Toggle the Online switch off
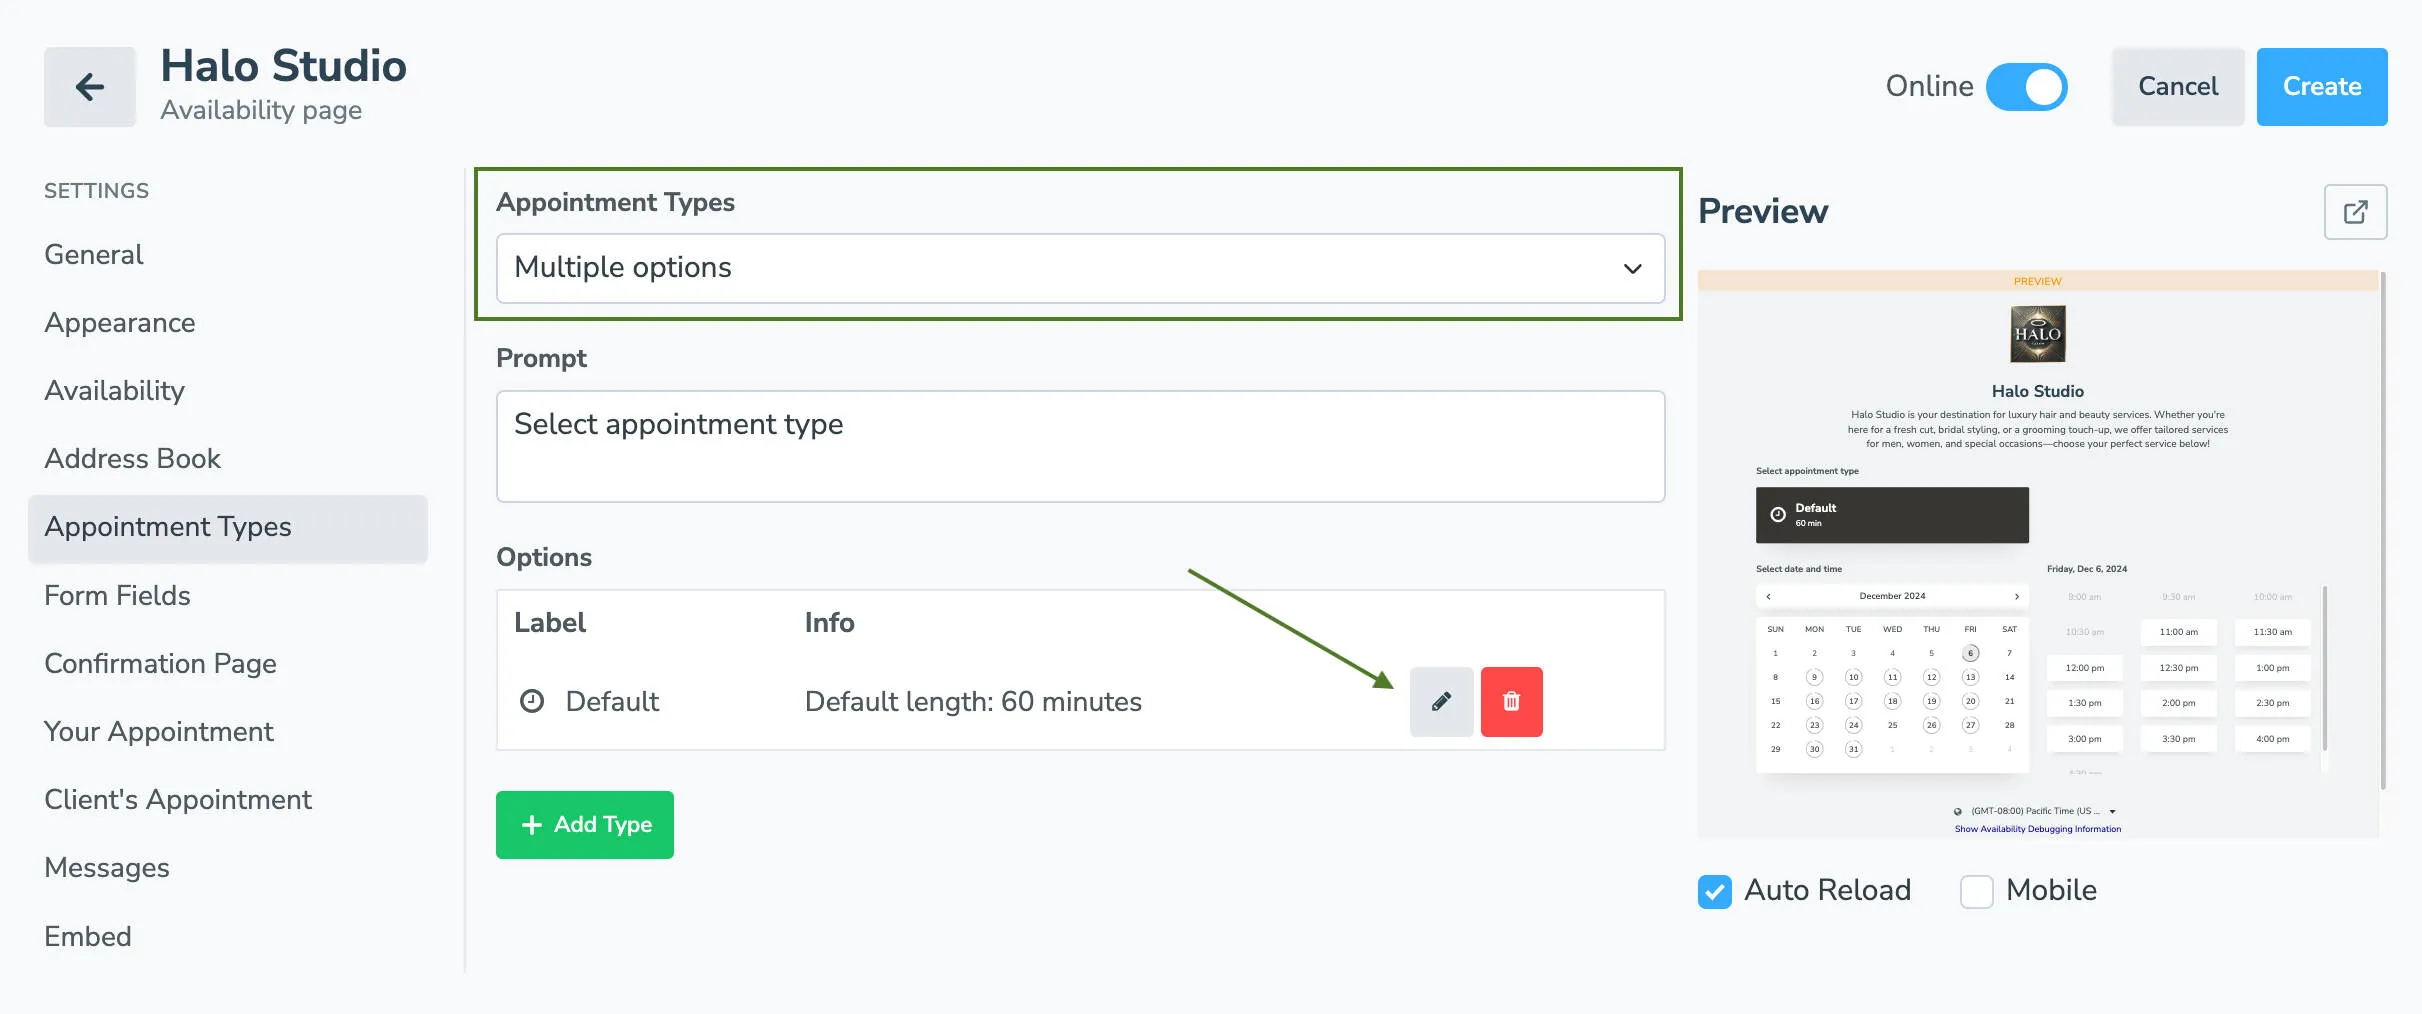Viewport: 2422px width, 1014px height. coord(2028,87)
